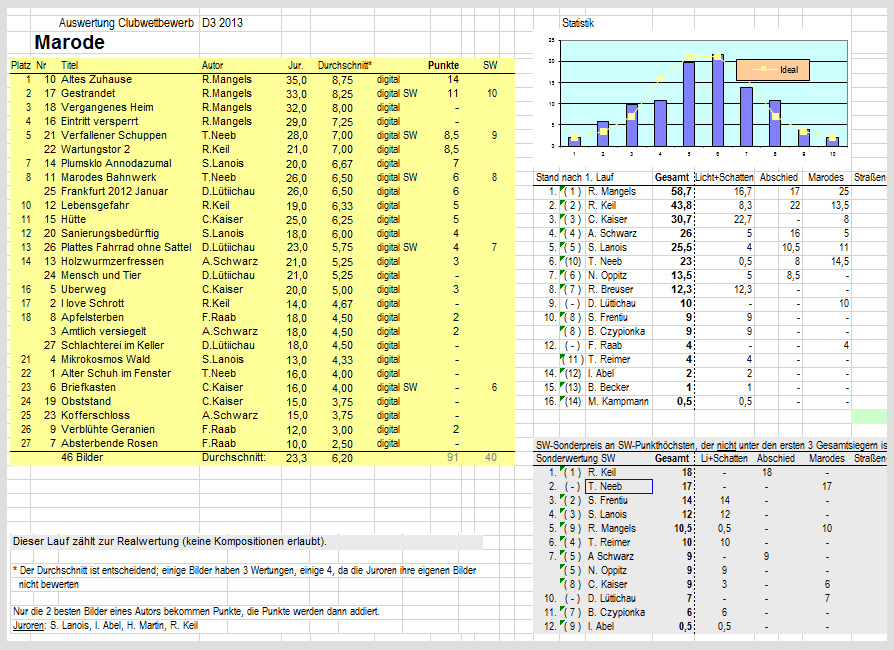
Task: Select the 'Juroren' line at the bottom
Action: (x=105, y=625)
